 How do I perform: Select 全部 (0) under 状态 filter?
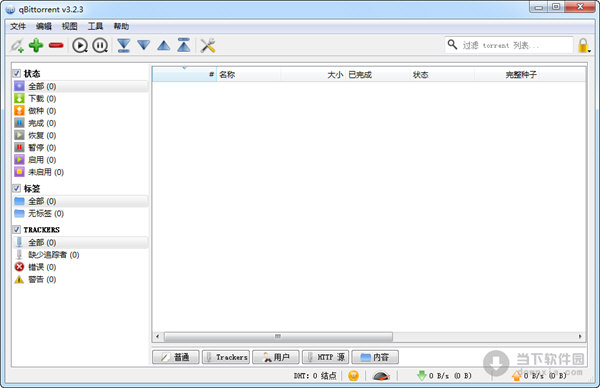click(80, 86)
